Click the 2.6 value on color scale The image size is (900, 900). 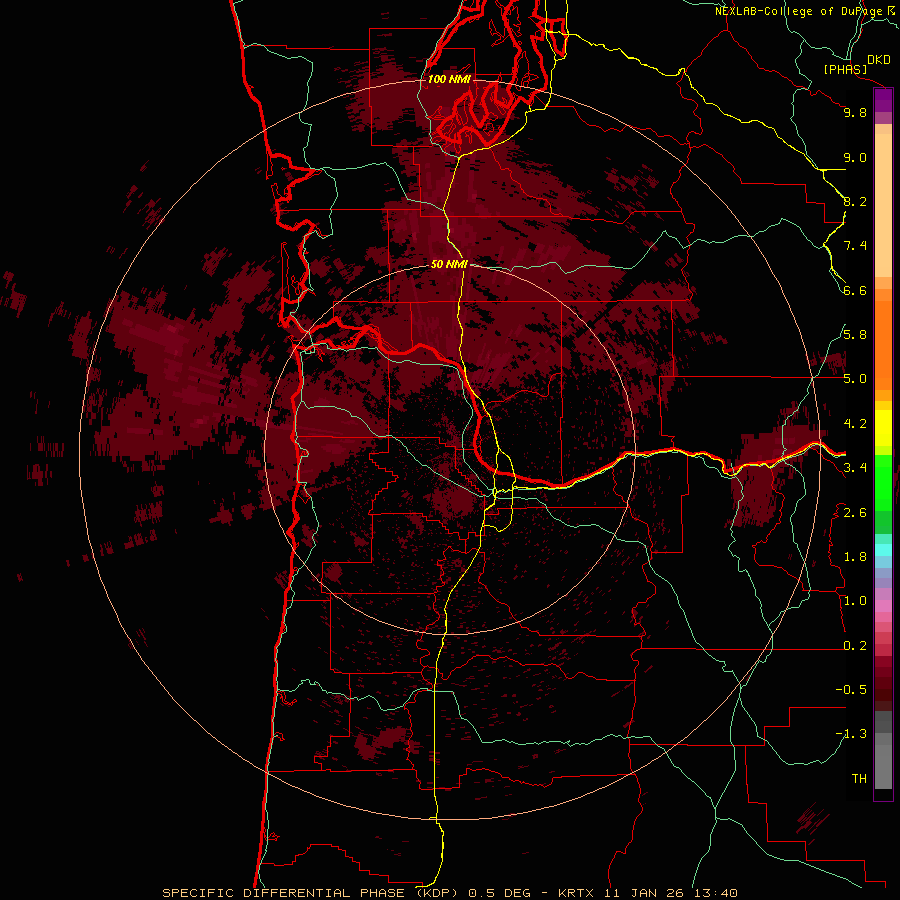click(855, 512)
